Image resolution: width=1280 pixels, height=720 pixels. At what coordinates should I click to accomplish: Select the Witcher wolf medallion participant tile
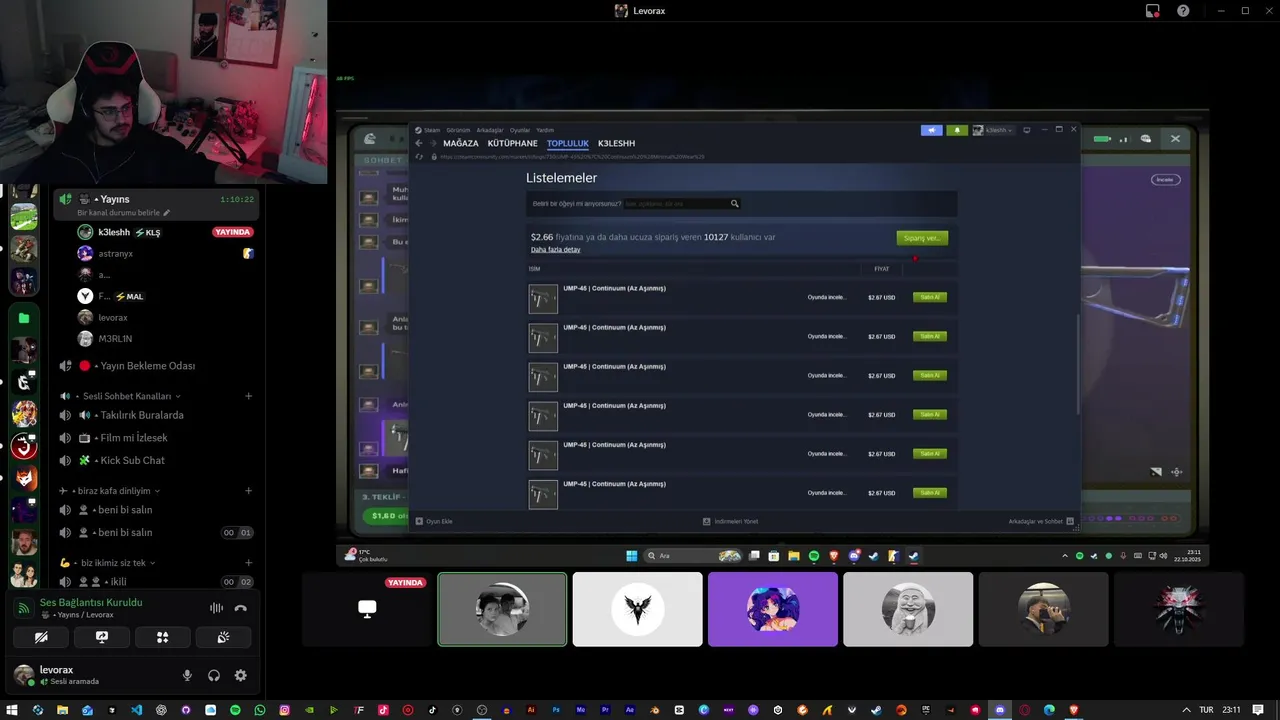coord(1178,609)
